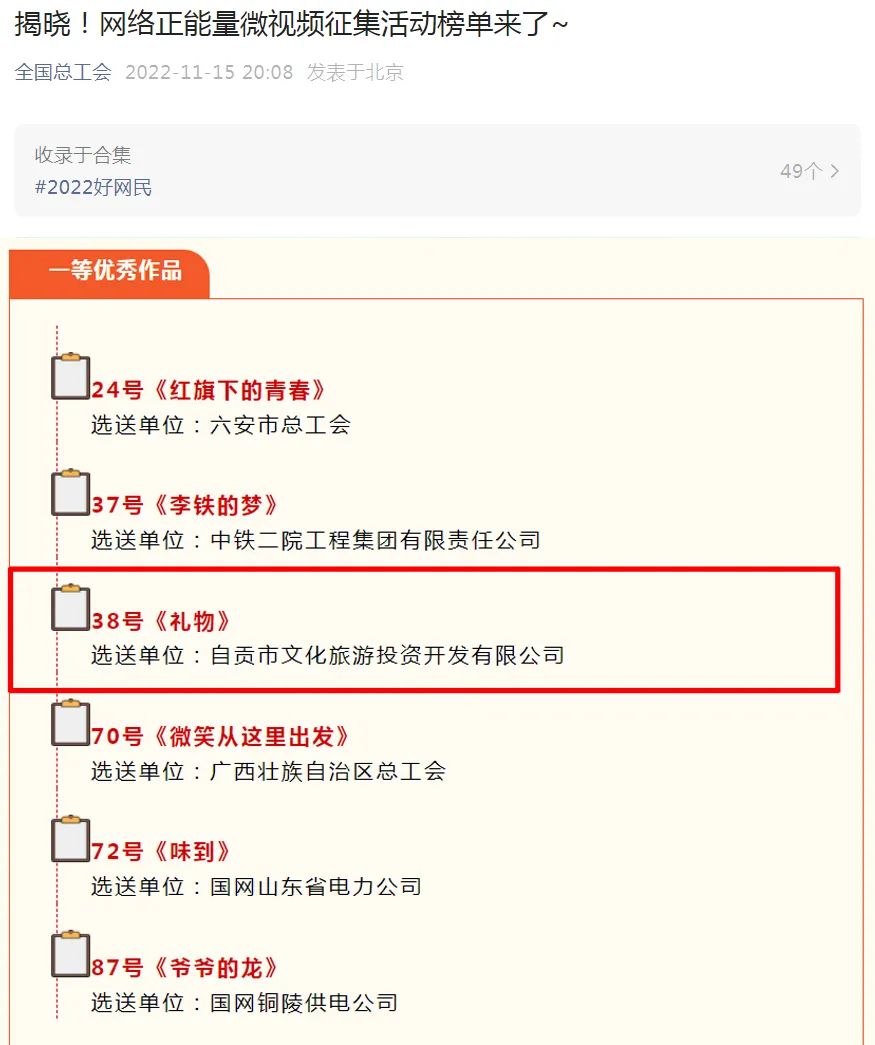Click the publish date 2022-11-15 20:08
875x1045 pixels.
pos(209,72)
